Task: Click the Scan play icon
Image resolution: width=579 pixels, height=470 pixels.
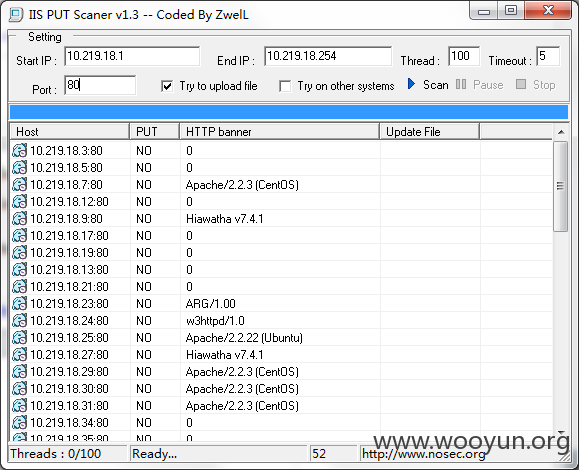Action: pos(411,84)
